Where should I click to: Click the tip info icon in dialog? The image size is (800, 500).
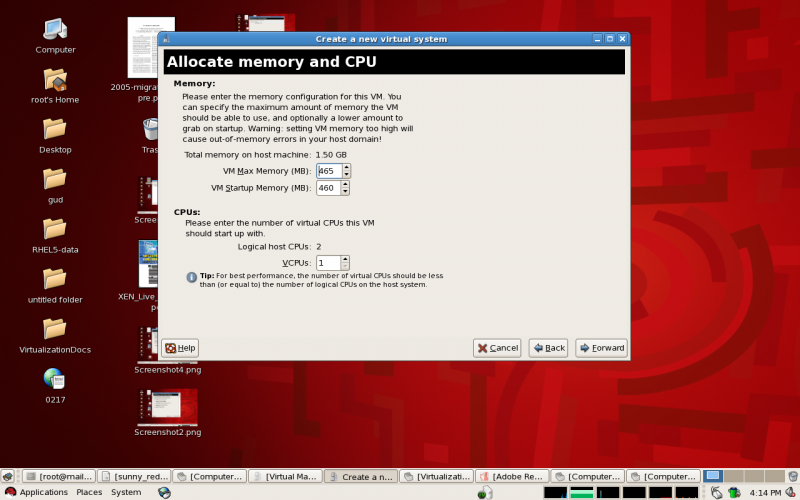tap(191, 277)
